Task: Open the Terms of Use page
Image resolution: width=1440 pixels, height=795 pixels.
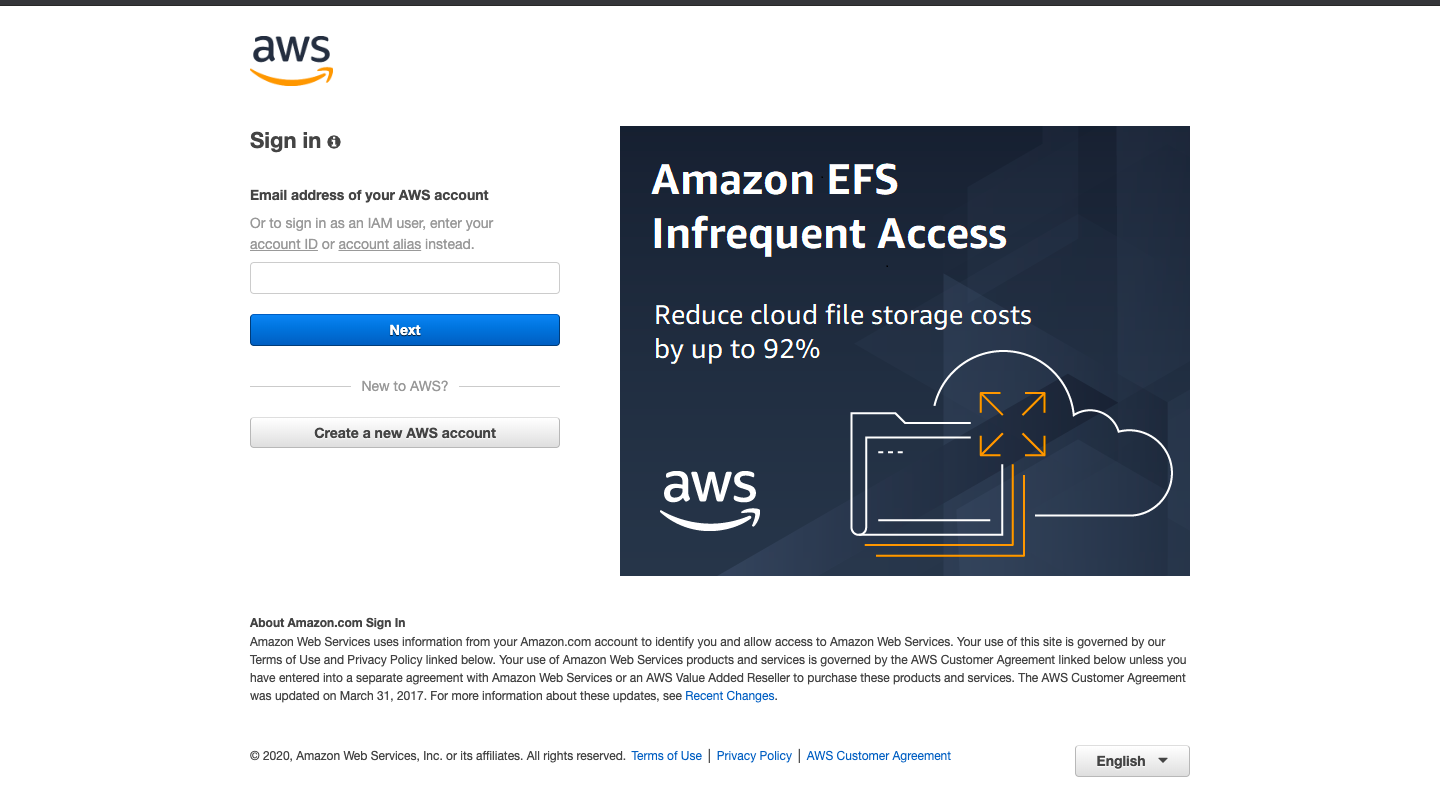Action: [x=666, y=756]
